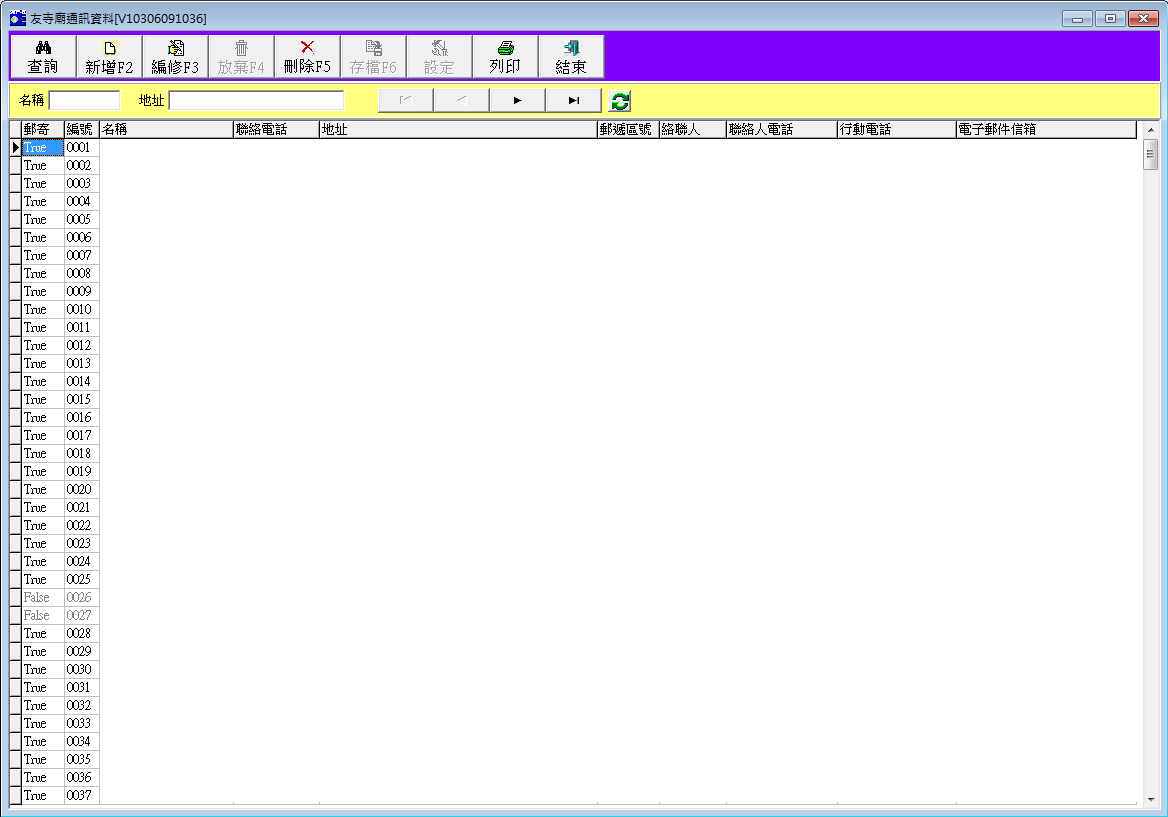Go to next record arrow button

[517, 100]
